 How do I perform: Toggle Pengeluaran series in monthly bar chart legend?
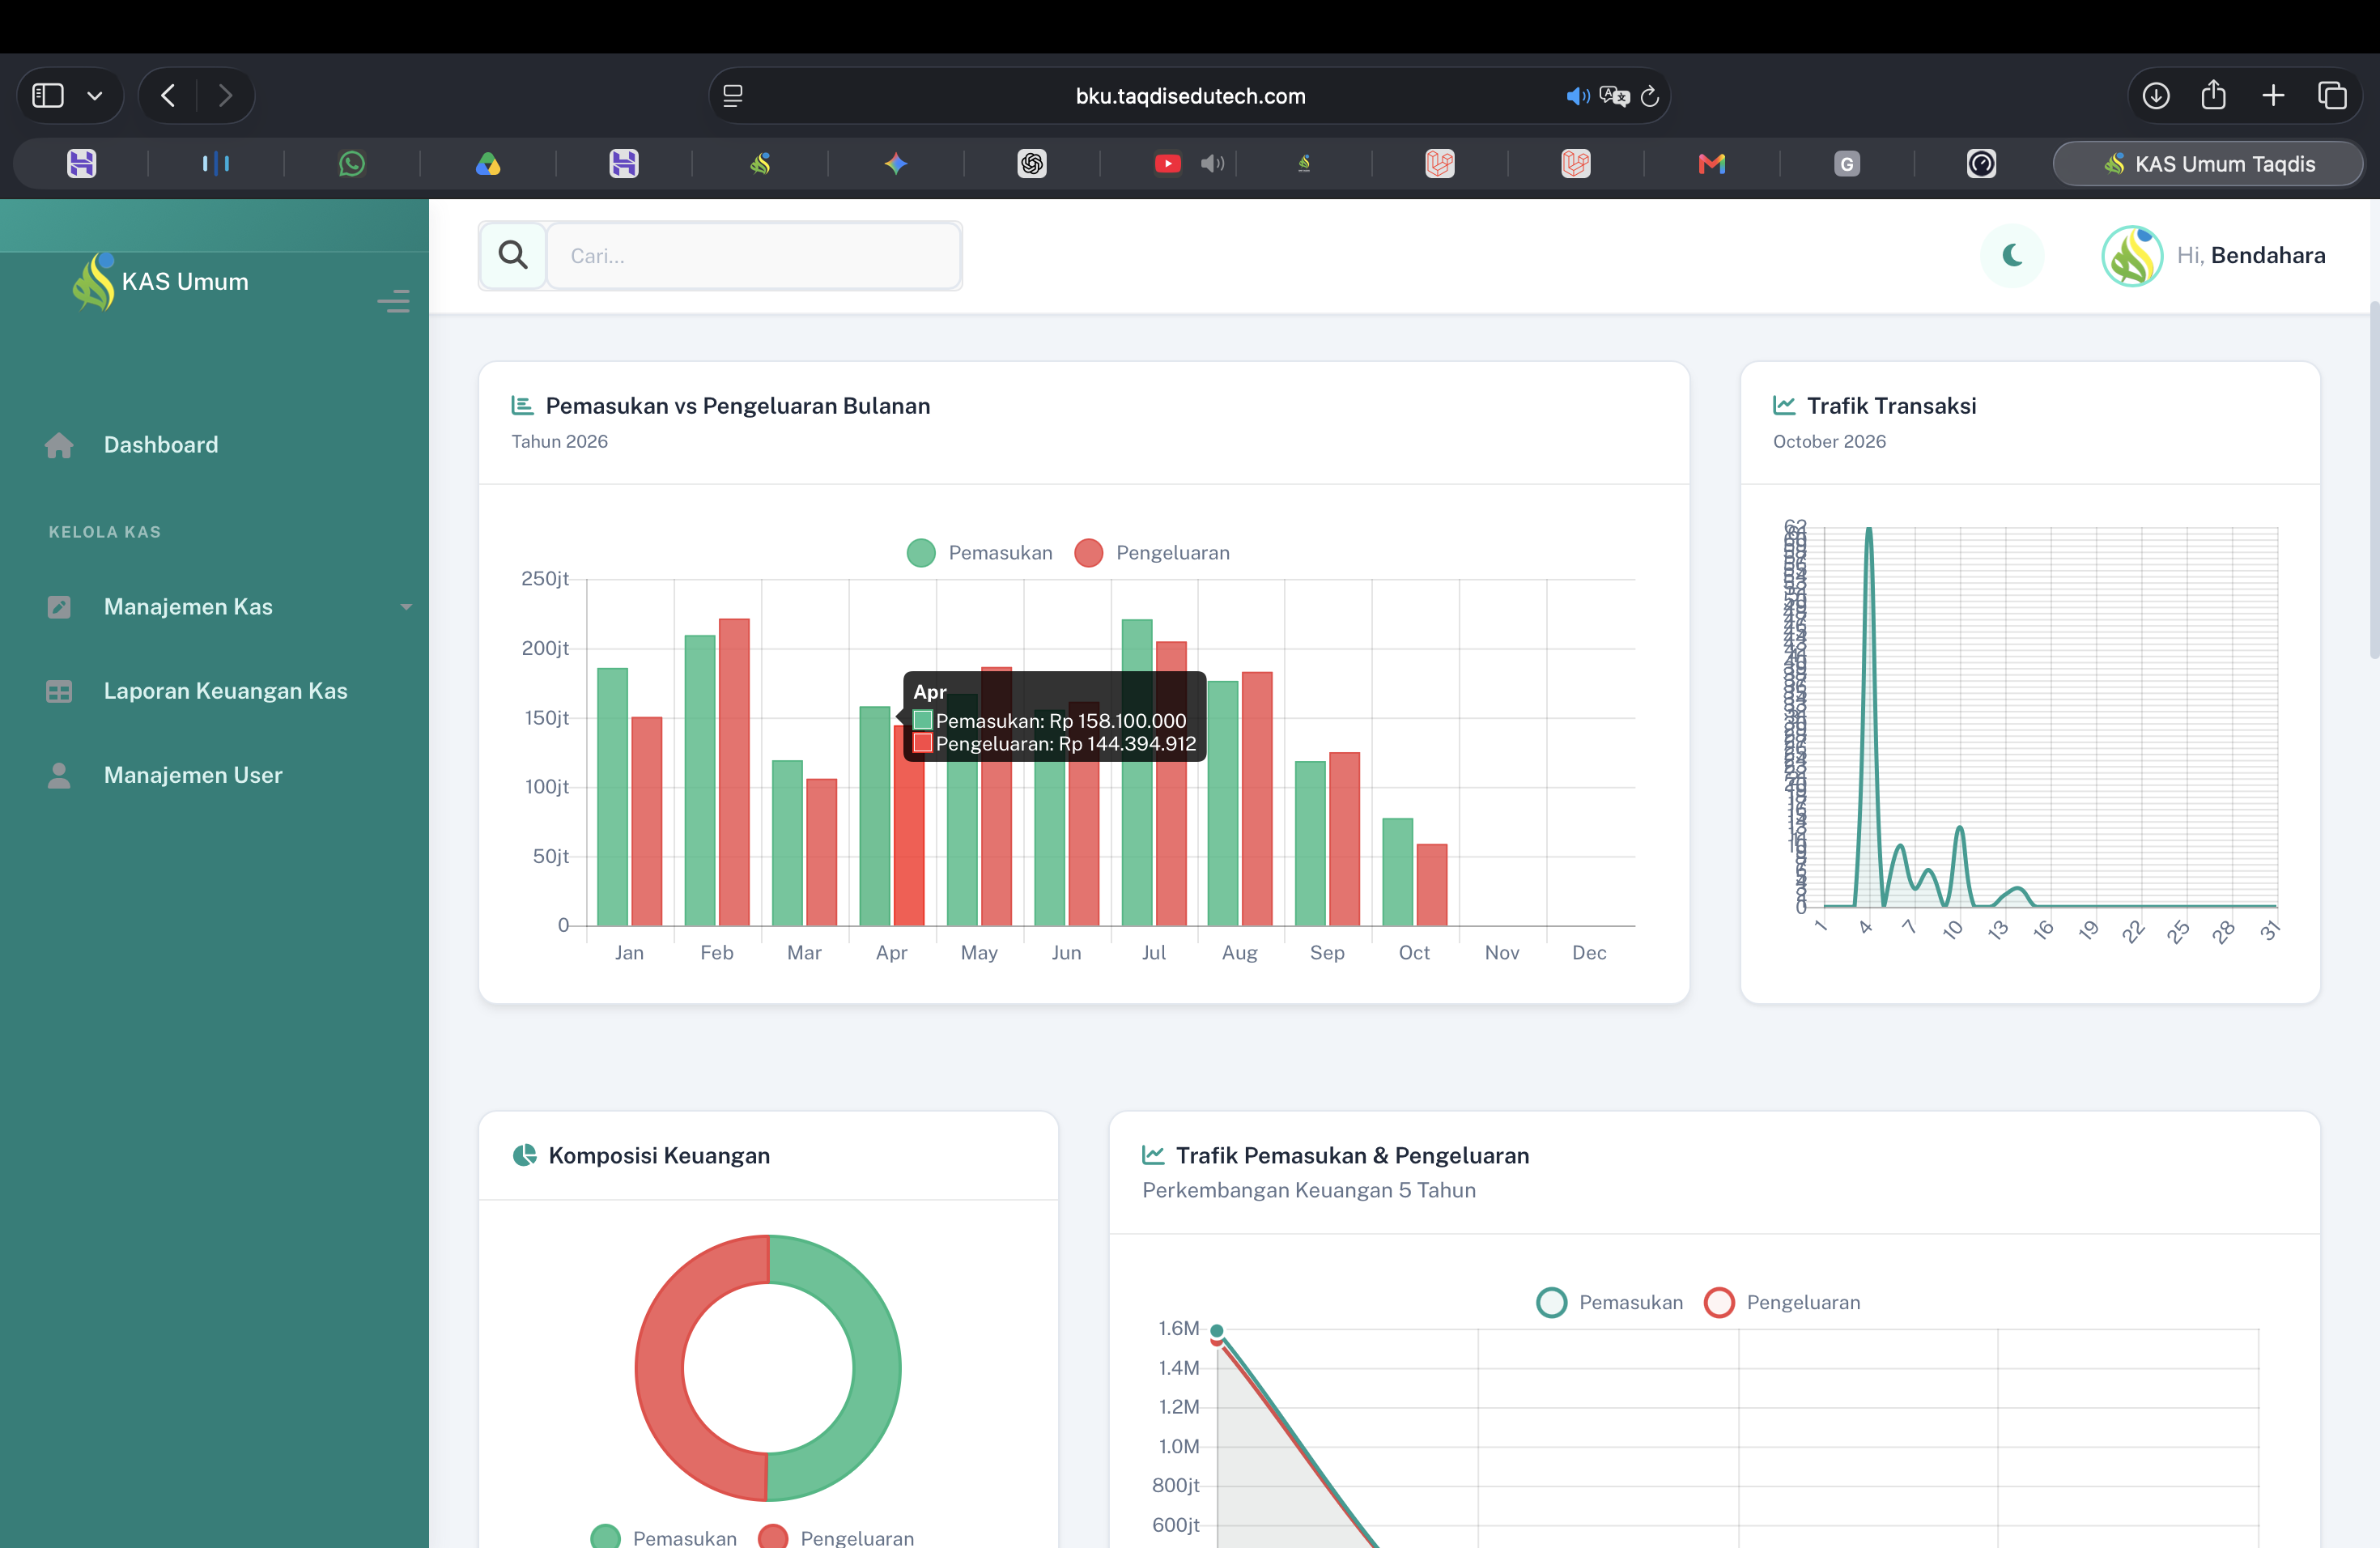pos(1152,553)
